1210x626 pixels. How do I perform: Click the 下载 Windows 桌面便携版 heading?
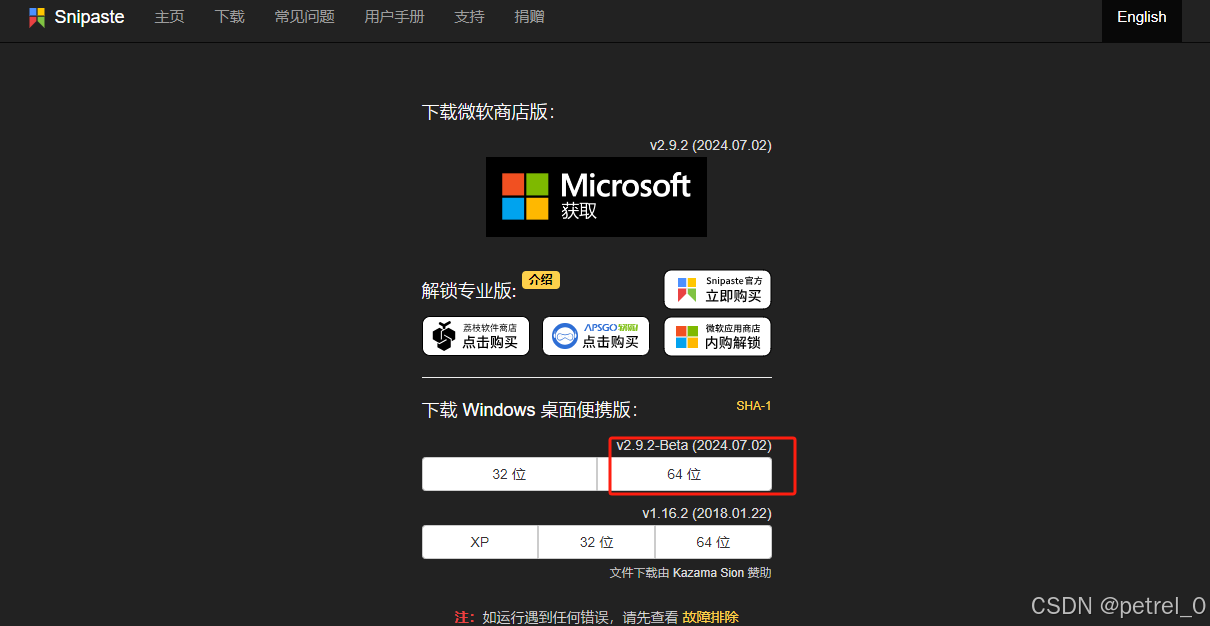click(530, 410)
